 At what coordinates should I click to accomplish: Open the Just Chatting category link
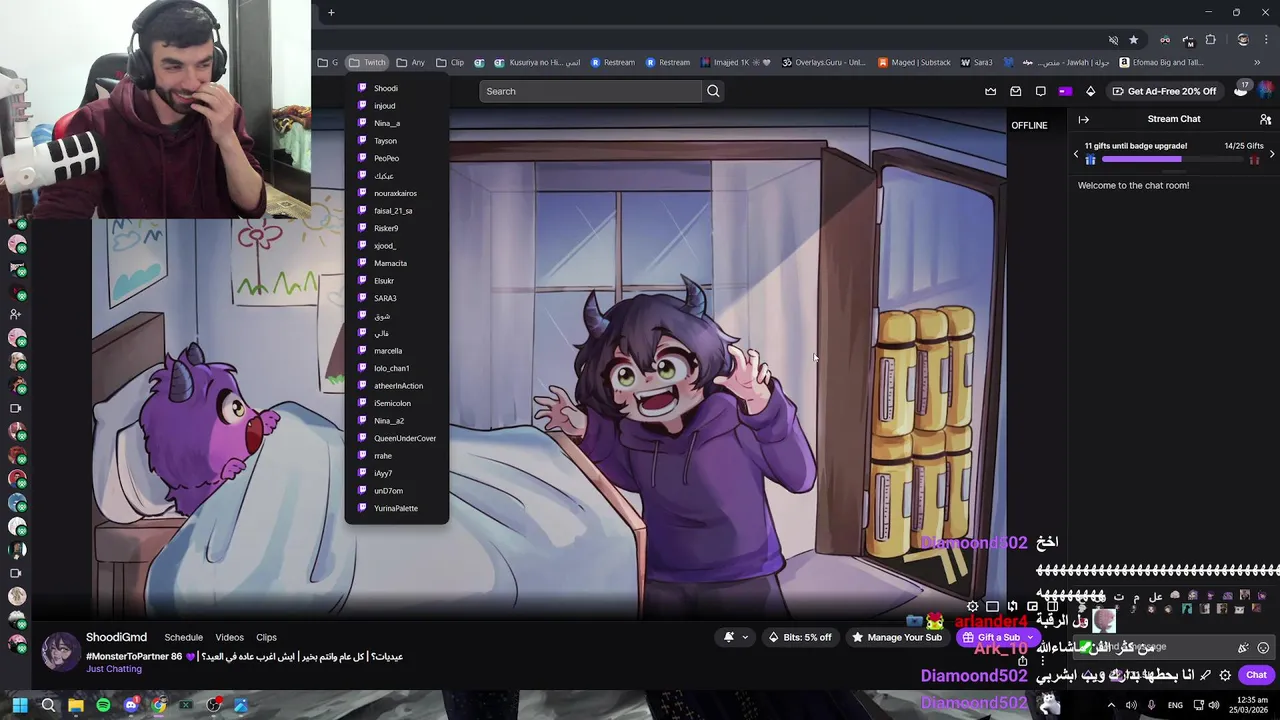click(114, 669)
